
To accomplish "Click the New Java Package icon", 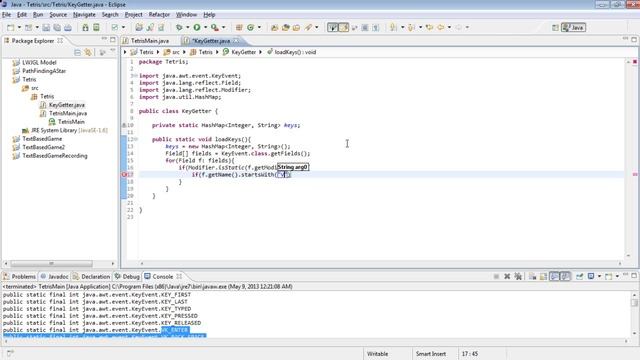I will tap(239, 27).
